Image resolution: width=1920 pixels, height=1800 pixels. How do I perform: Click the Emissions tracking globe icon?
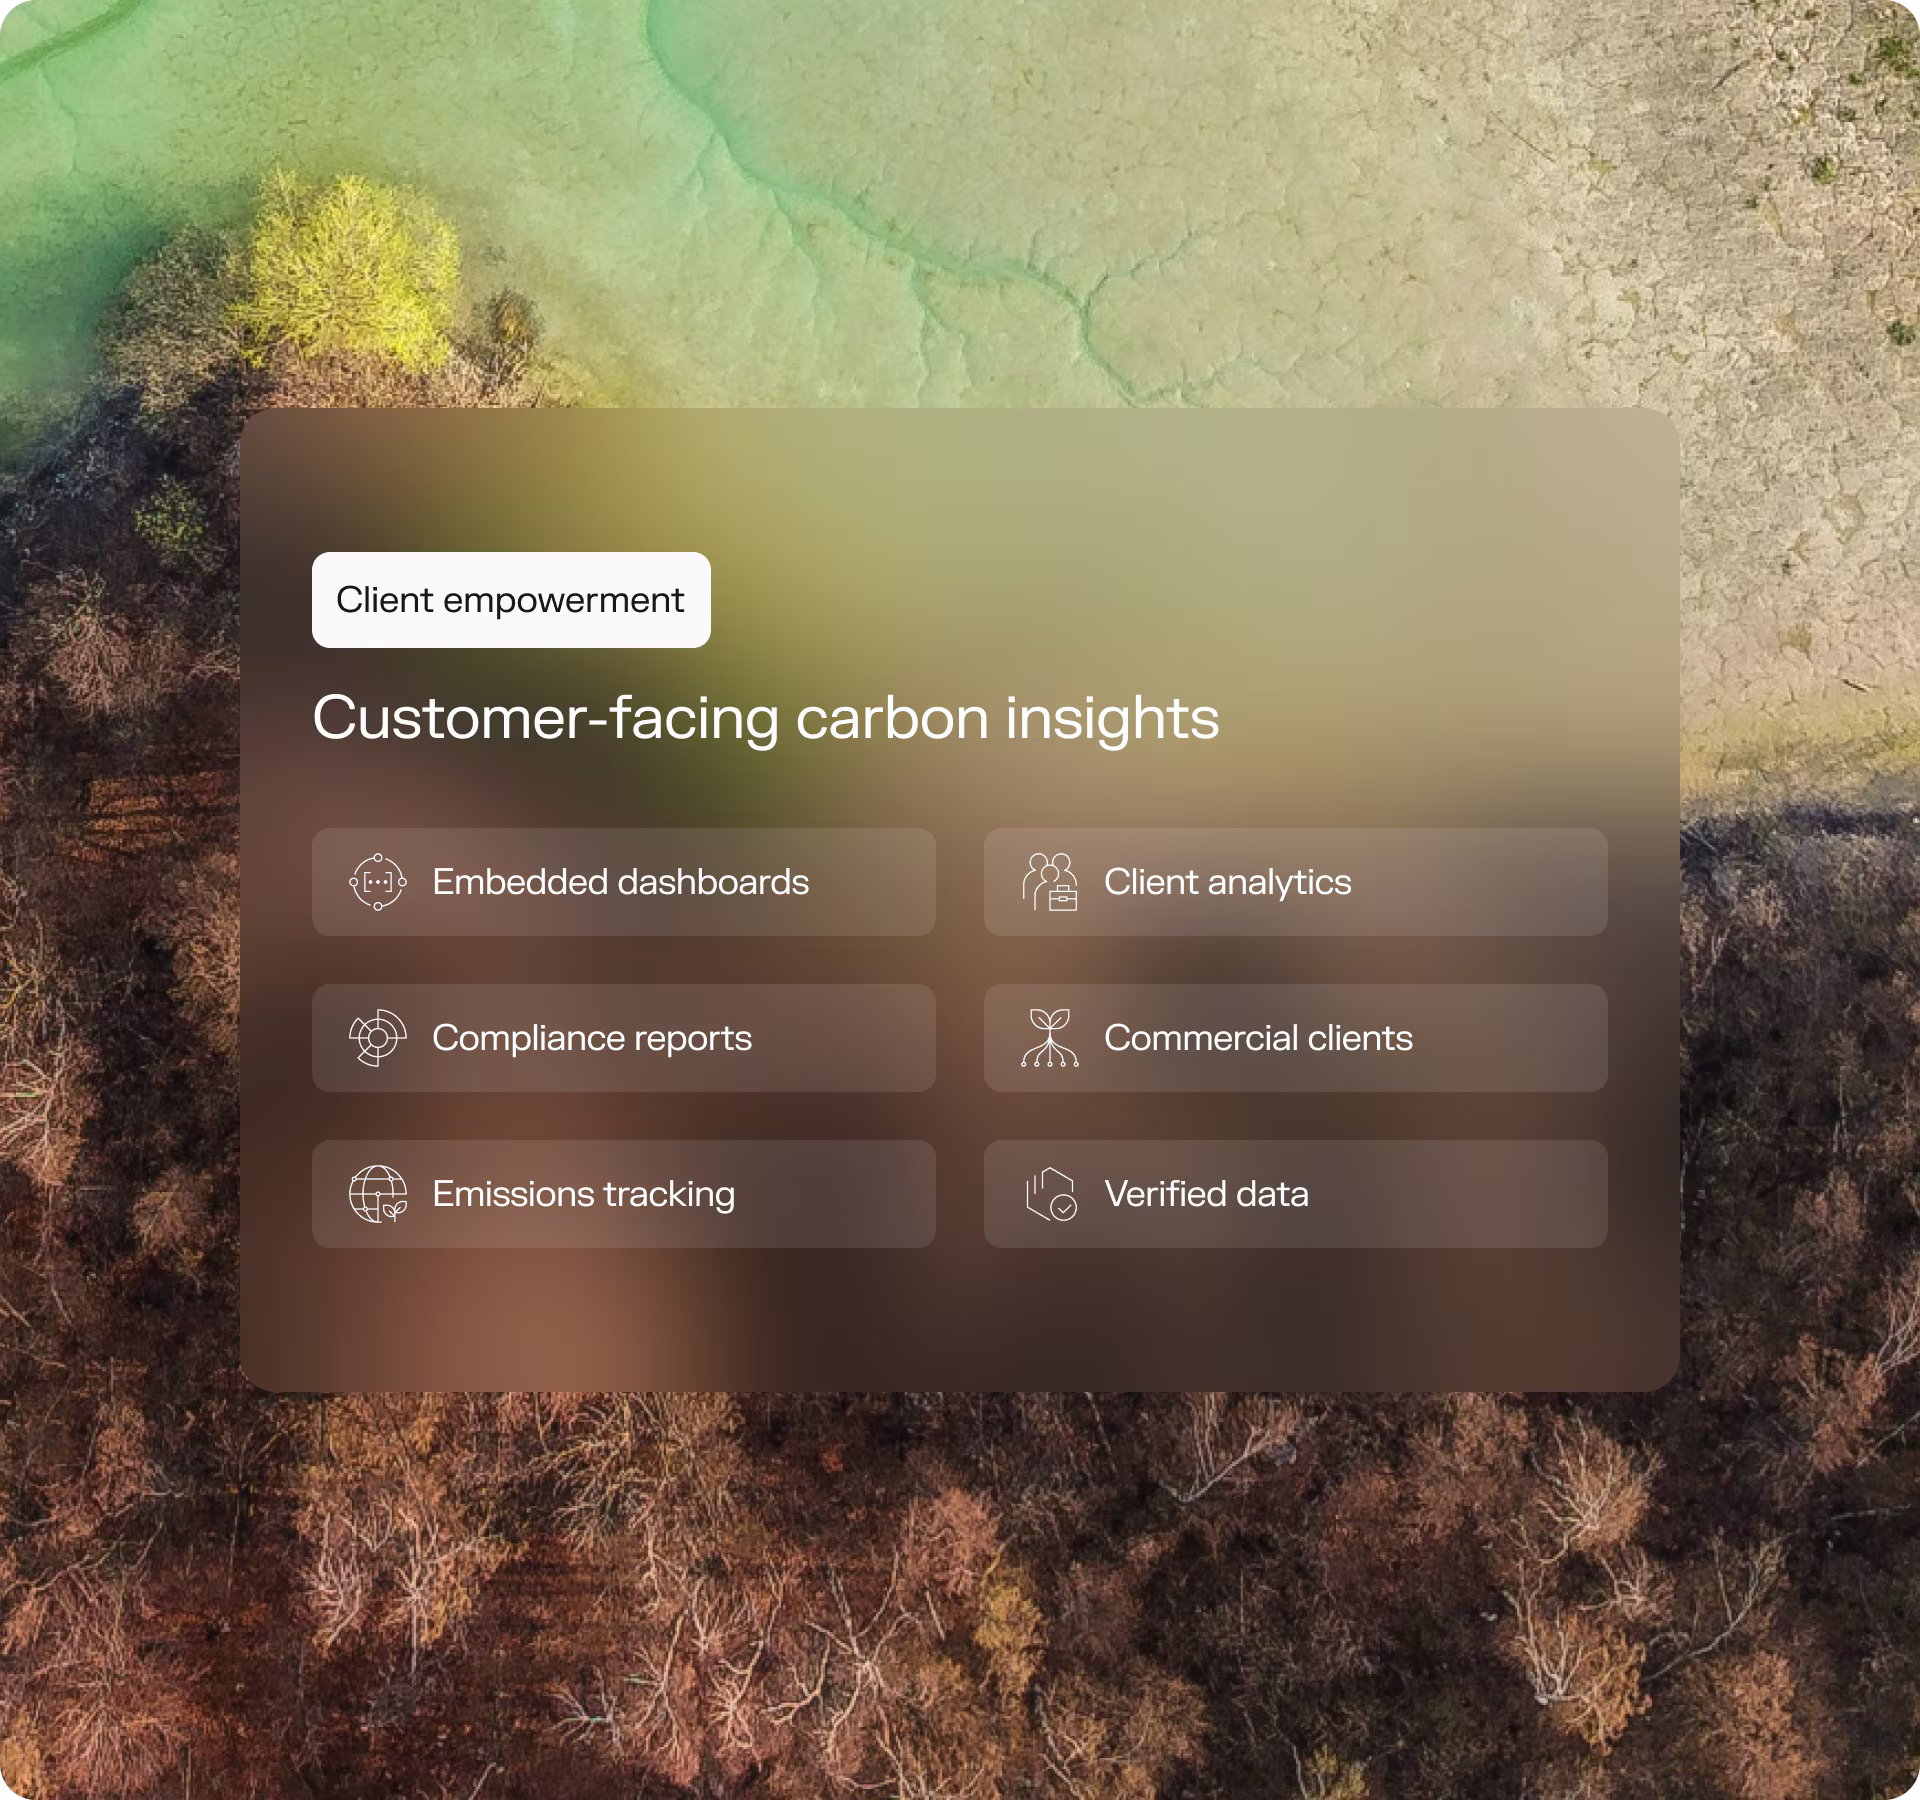377,1194
